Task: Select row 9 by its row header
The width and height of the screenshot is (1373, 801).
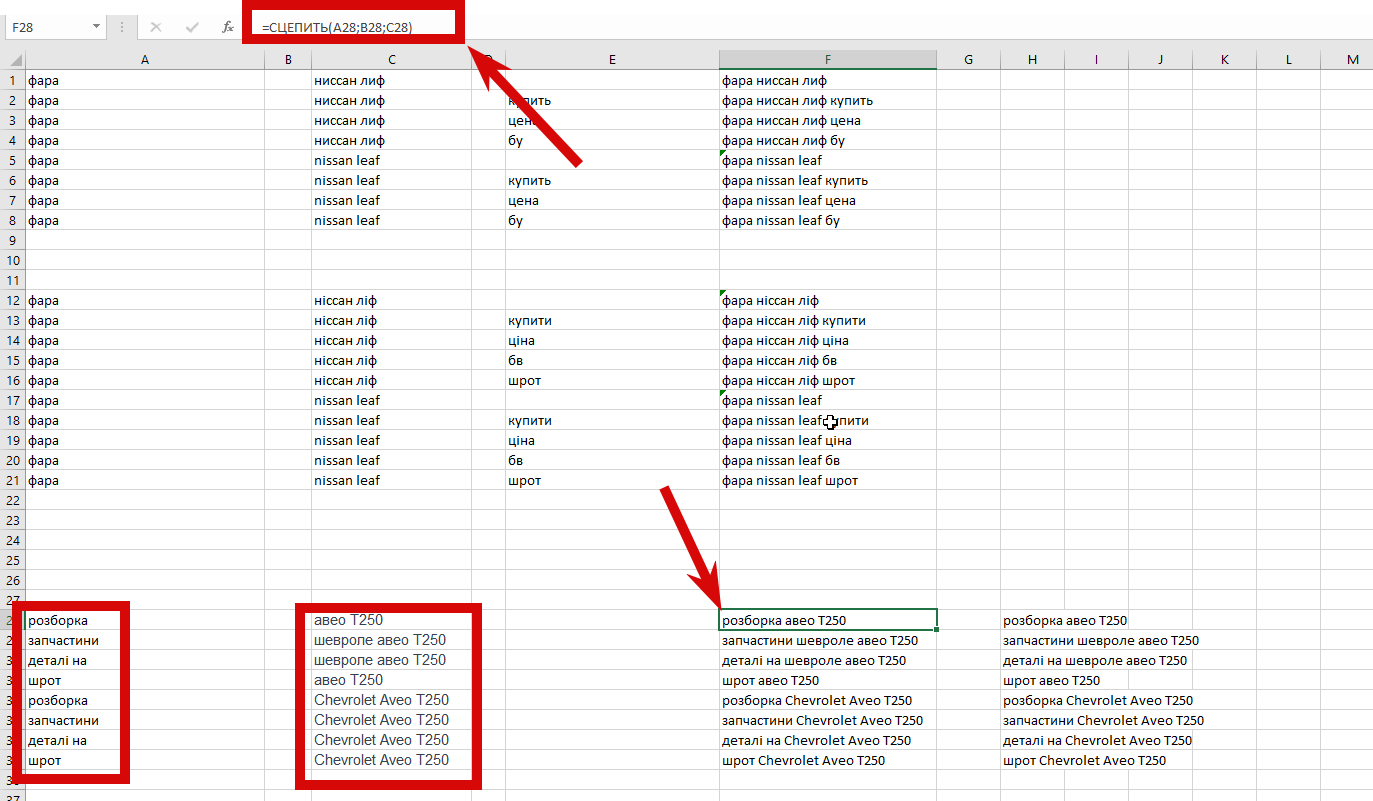Action: (x=12, y=240)
